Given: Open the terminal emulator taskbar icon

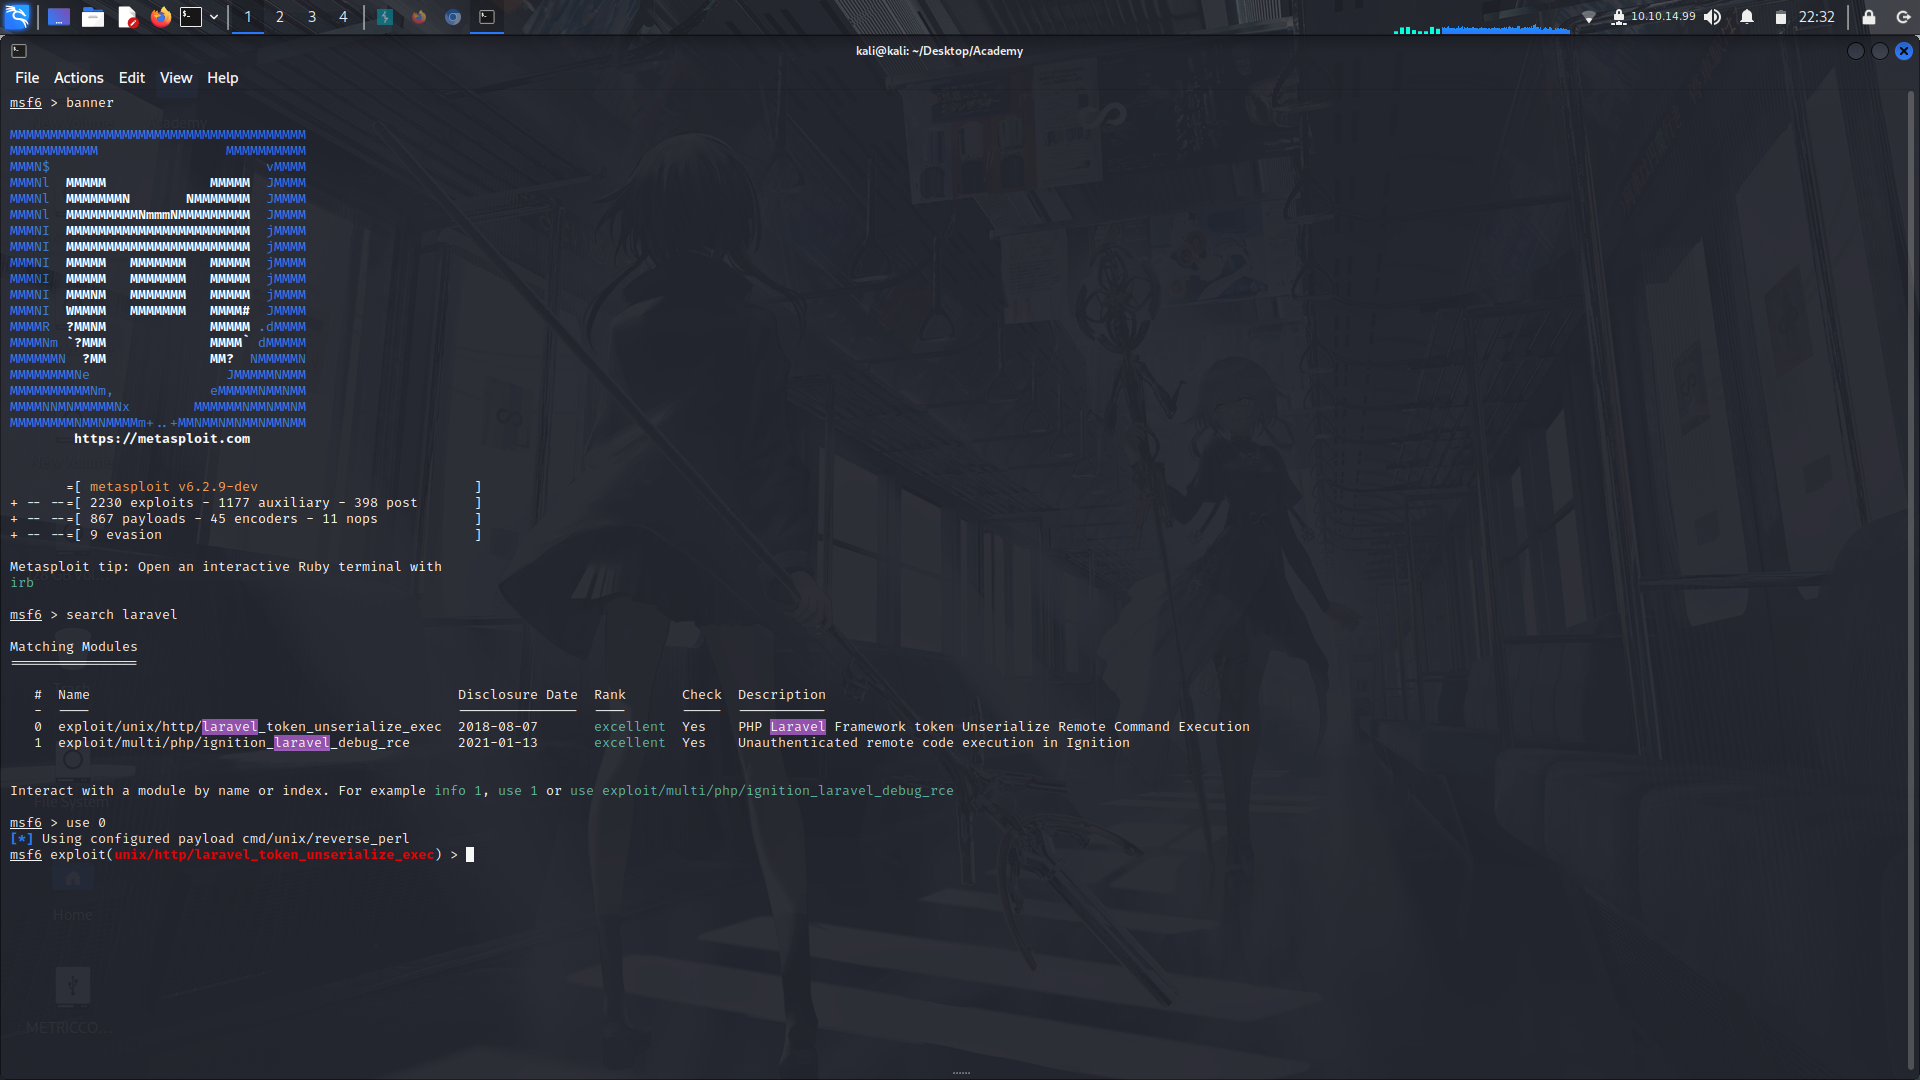Looking at the screenshot, I should 193,17.
